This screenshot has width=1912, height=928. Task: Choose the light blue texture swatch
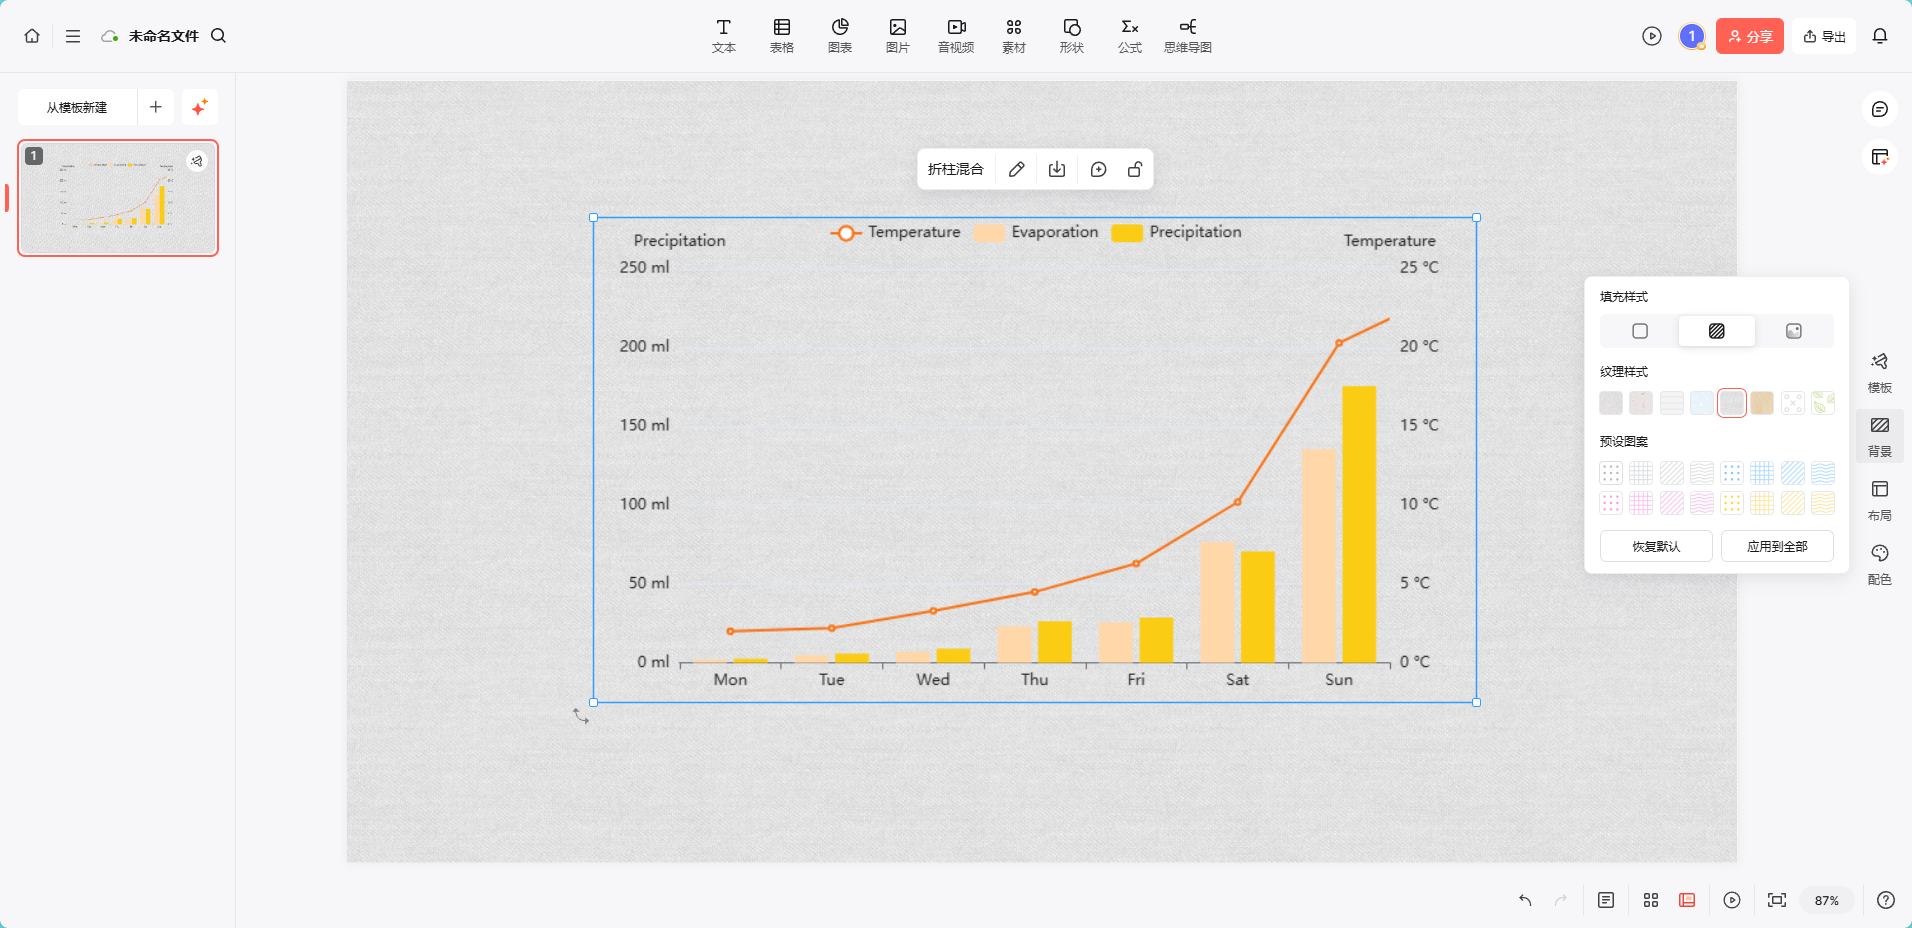[1702, 403]
